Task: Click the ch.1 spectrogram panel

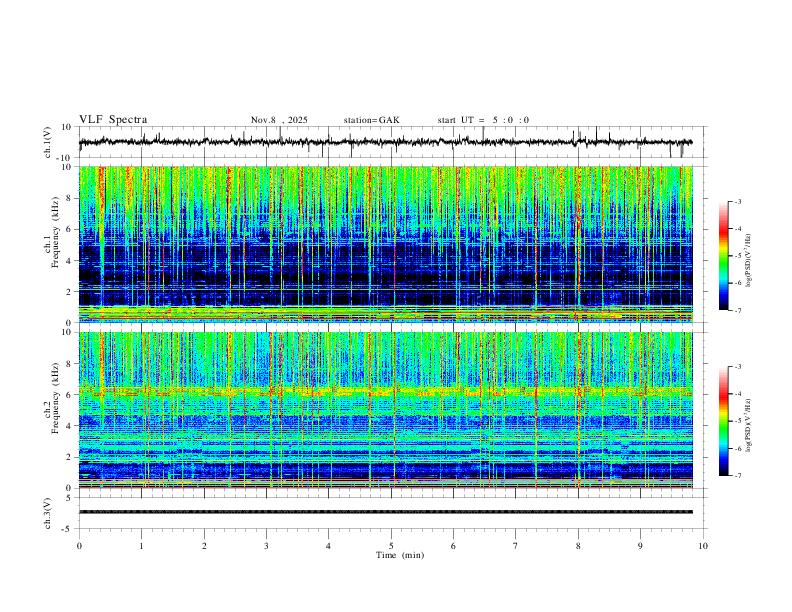Action: click(x=386, y=244)
